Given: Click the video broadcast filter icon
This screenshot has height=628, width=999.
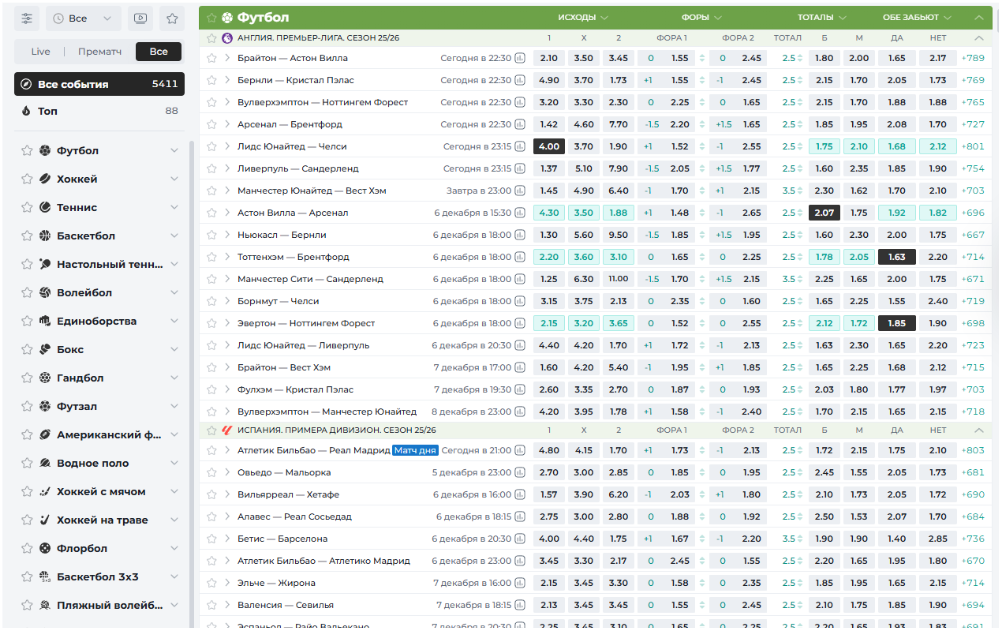Looking at the screenshot, I should 140,18.
